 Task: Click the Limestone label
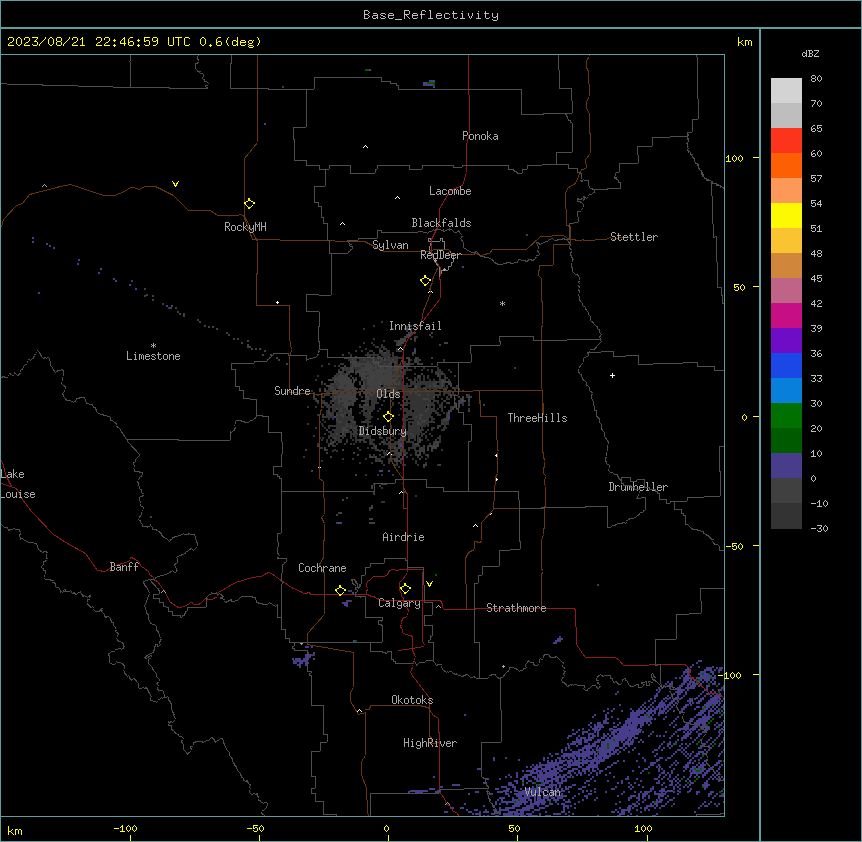[x=153, y=356]
